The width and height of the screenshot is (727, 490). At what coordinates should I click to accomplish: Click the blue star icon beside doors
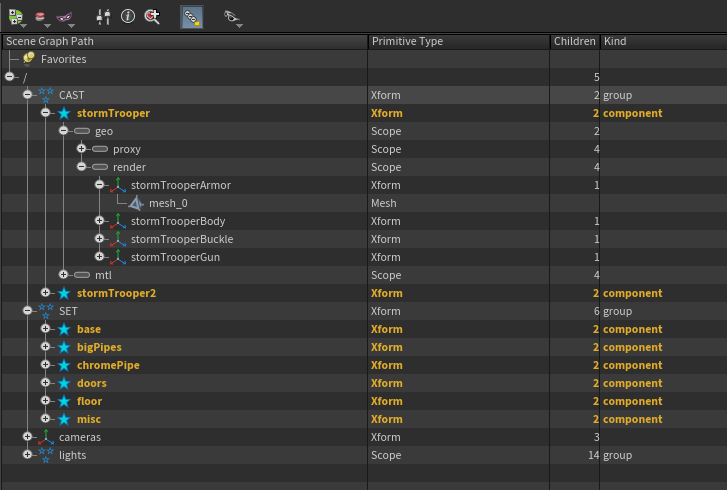tap(64, 383)
